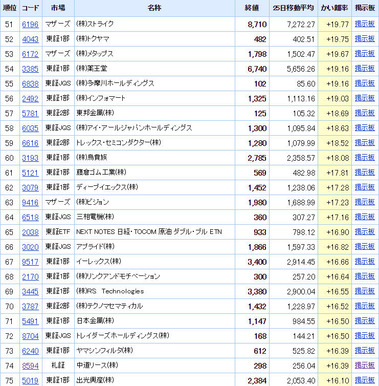This screenshot has height=386, width=379.
Task: Click the かい離率 column header
Action: (334, 8)
